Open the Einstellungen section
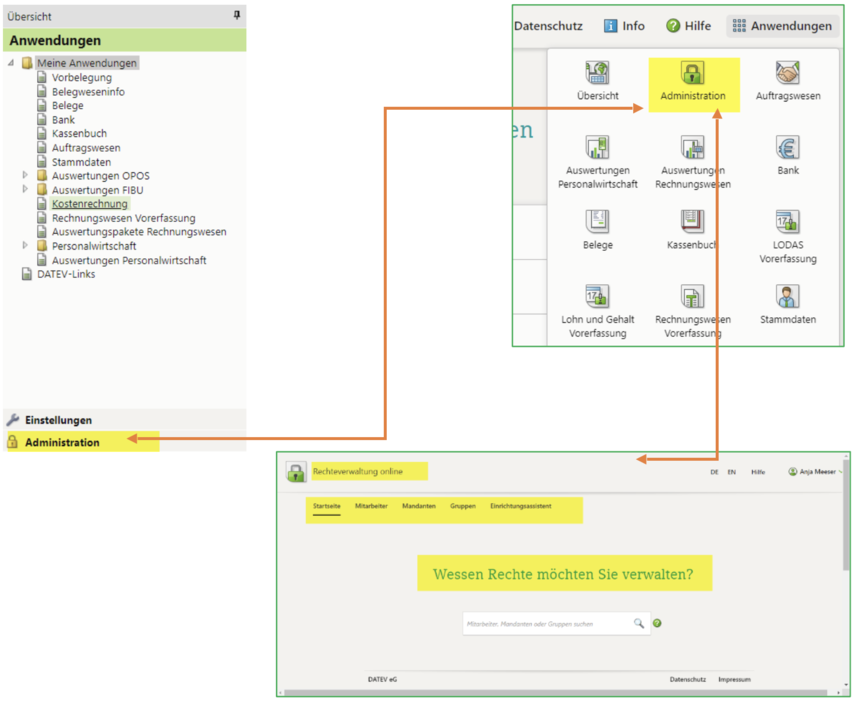The height and width of the screenshot is (702, 856). pyautogui.click(x=124, y=420)
